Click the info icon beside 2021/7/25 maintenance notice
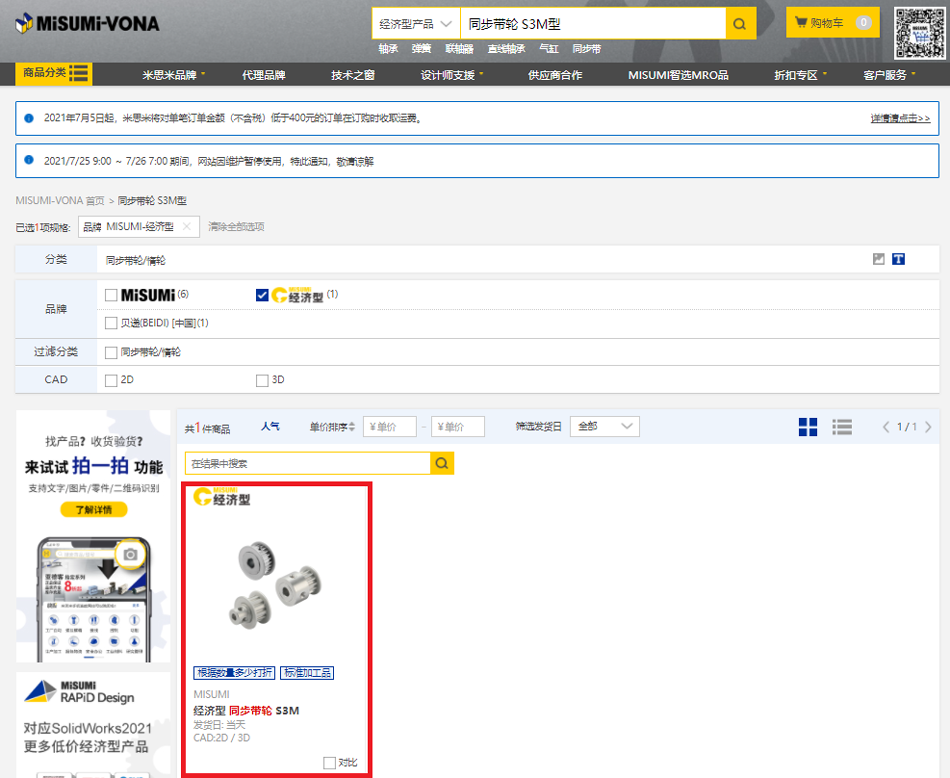 pyautogui.click(x=28, y=160)
